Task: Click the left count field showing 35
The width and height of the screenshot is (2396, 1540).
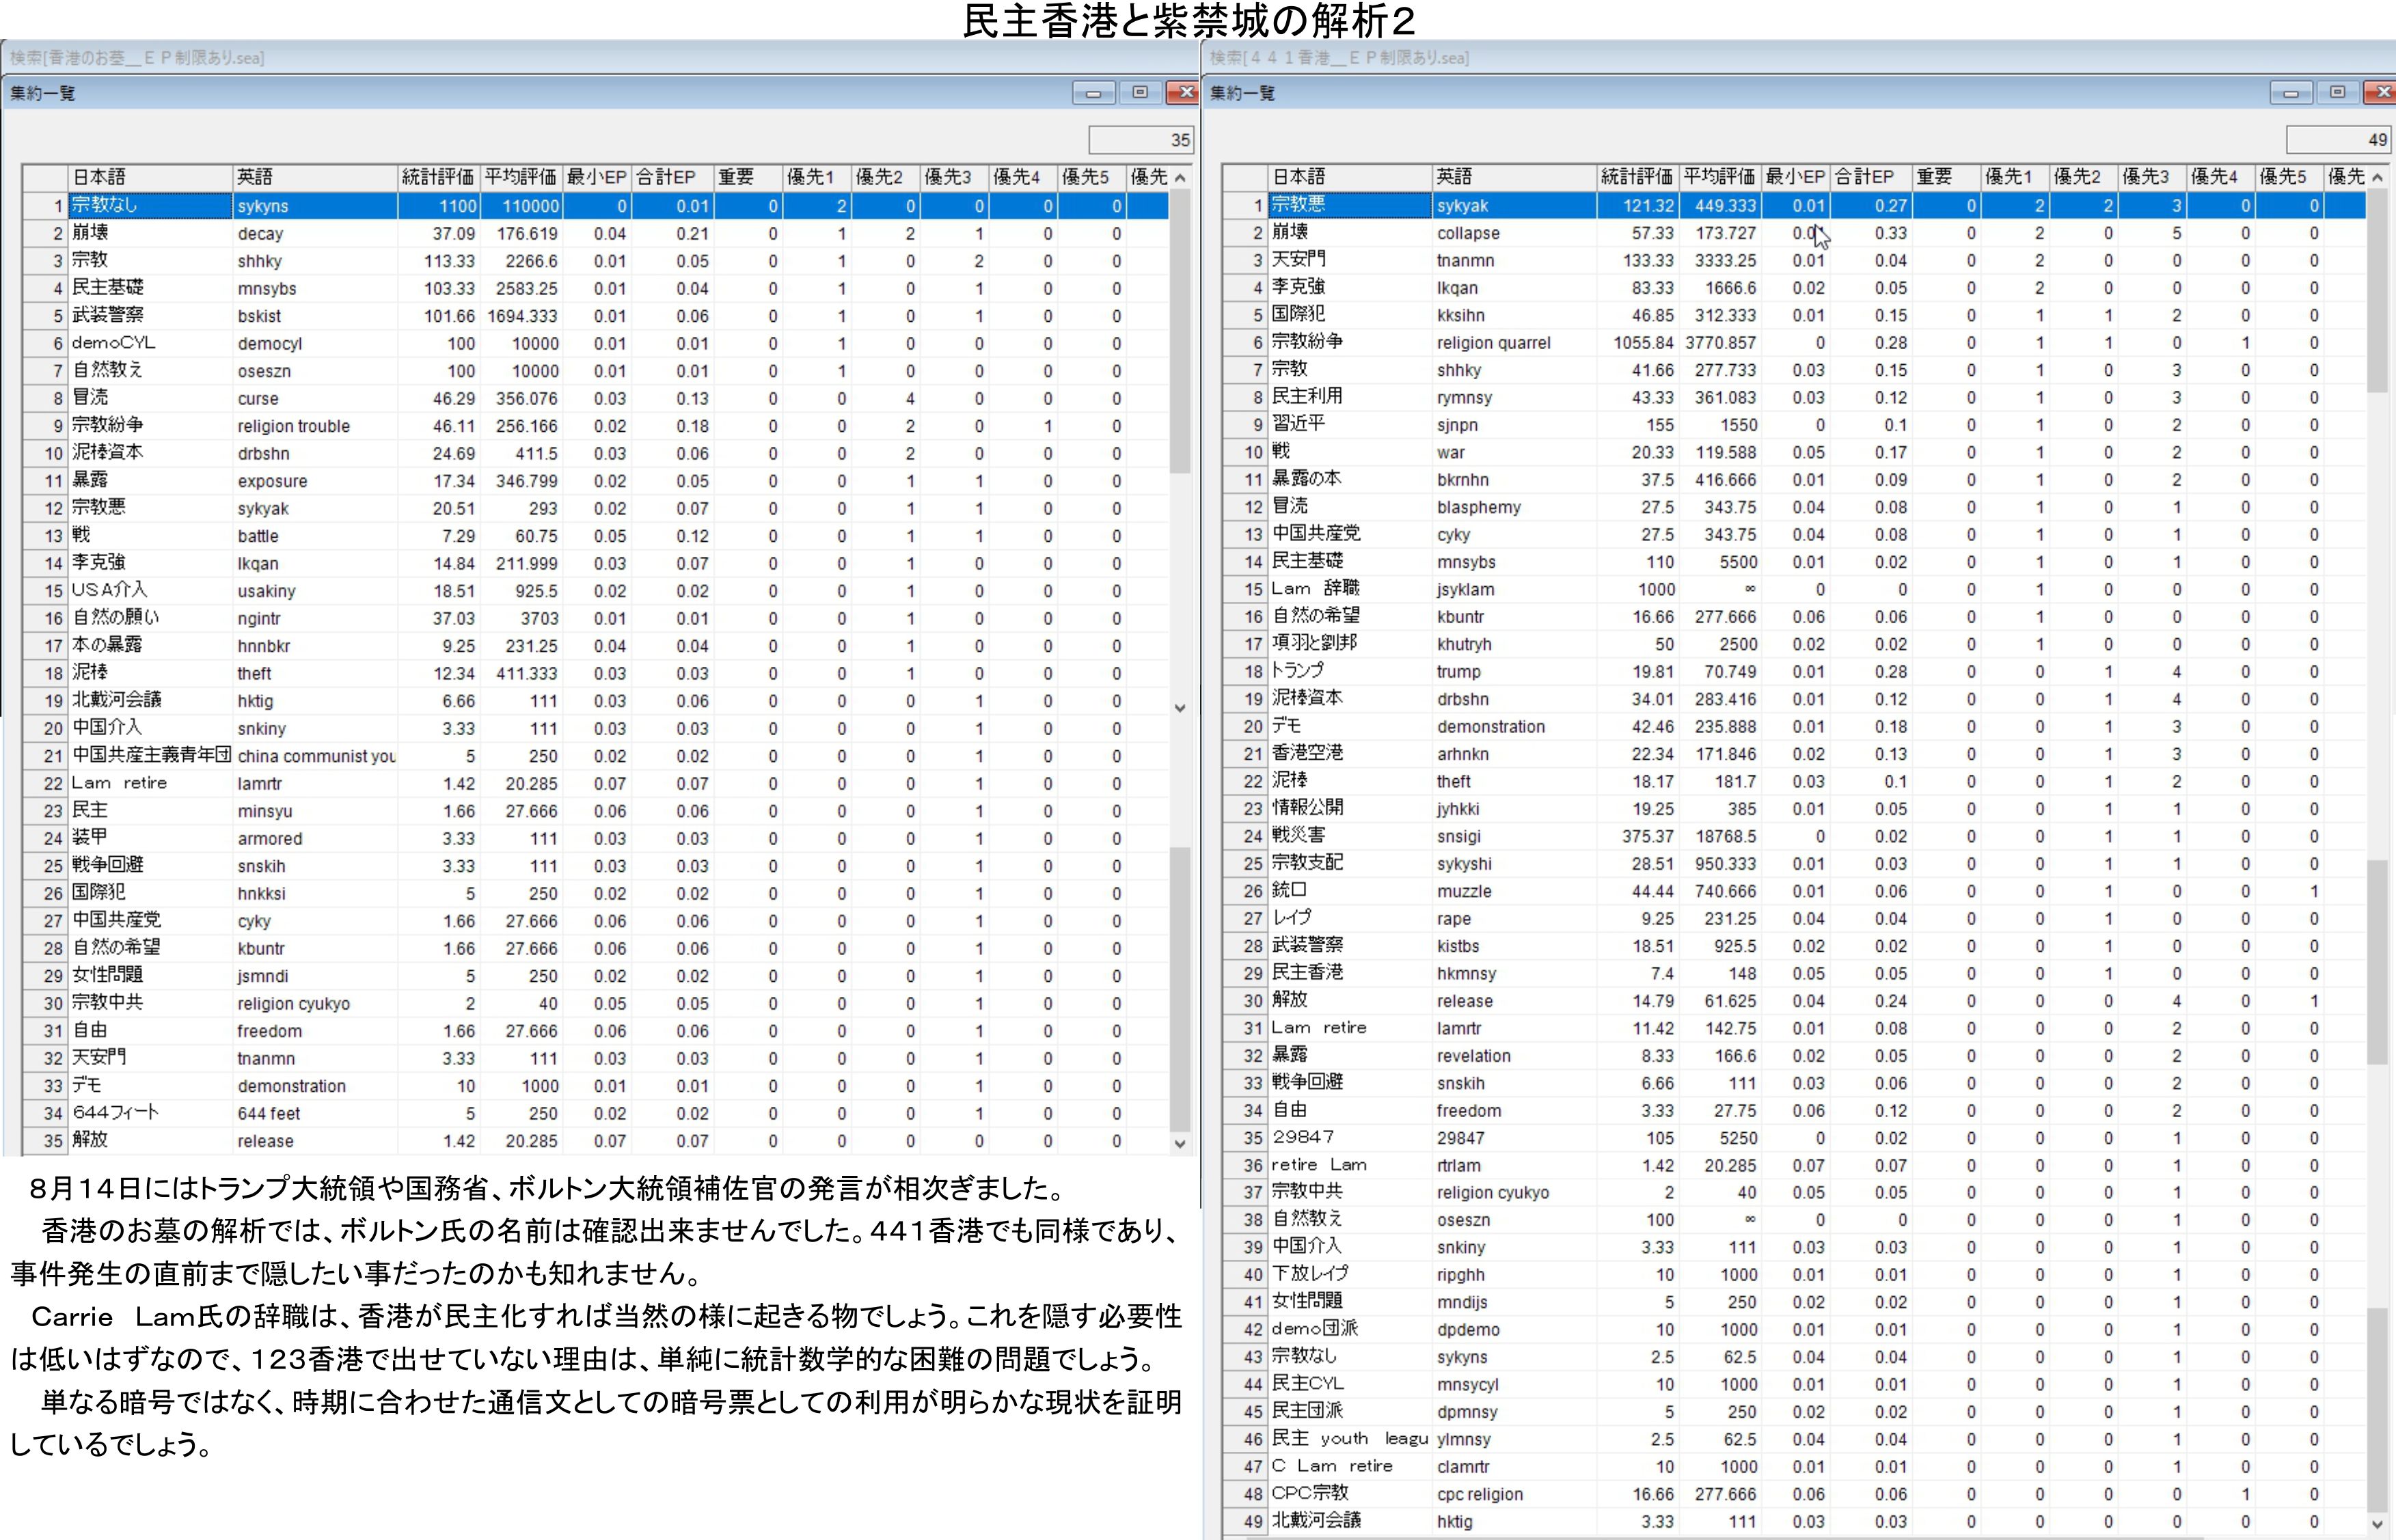Action: click(1141, 140)
